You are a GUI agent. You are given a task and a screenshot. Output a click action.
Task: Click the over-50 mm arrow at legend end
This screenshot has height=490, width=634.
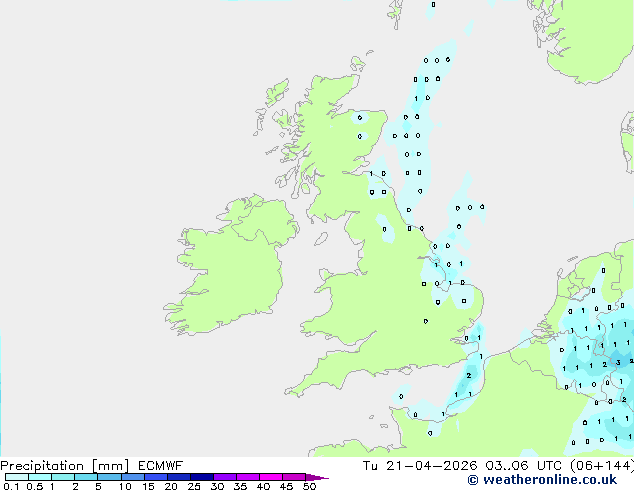[x=317, y=477]
